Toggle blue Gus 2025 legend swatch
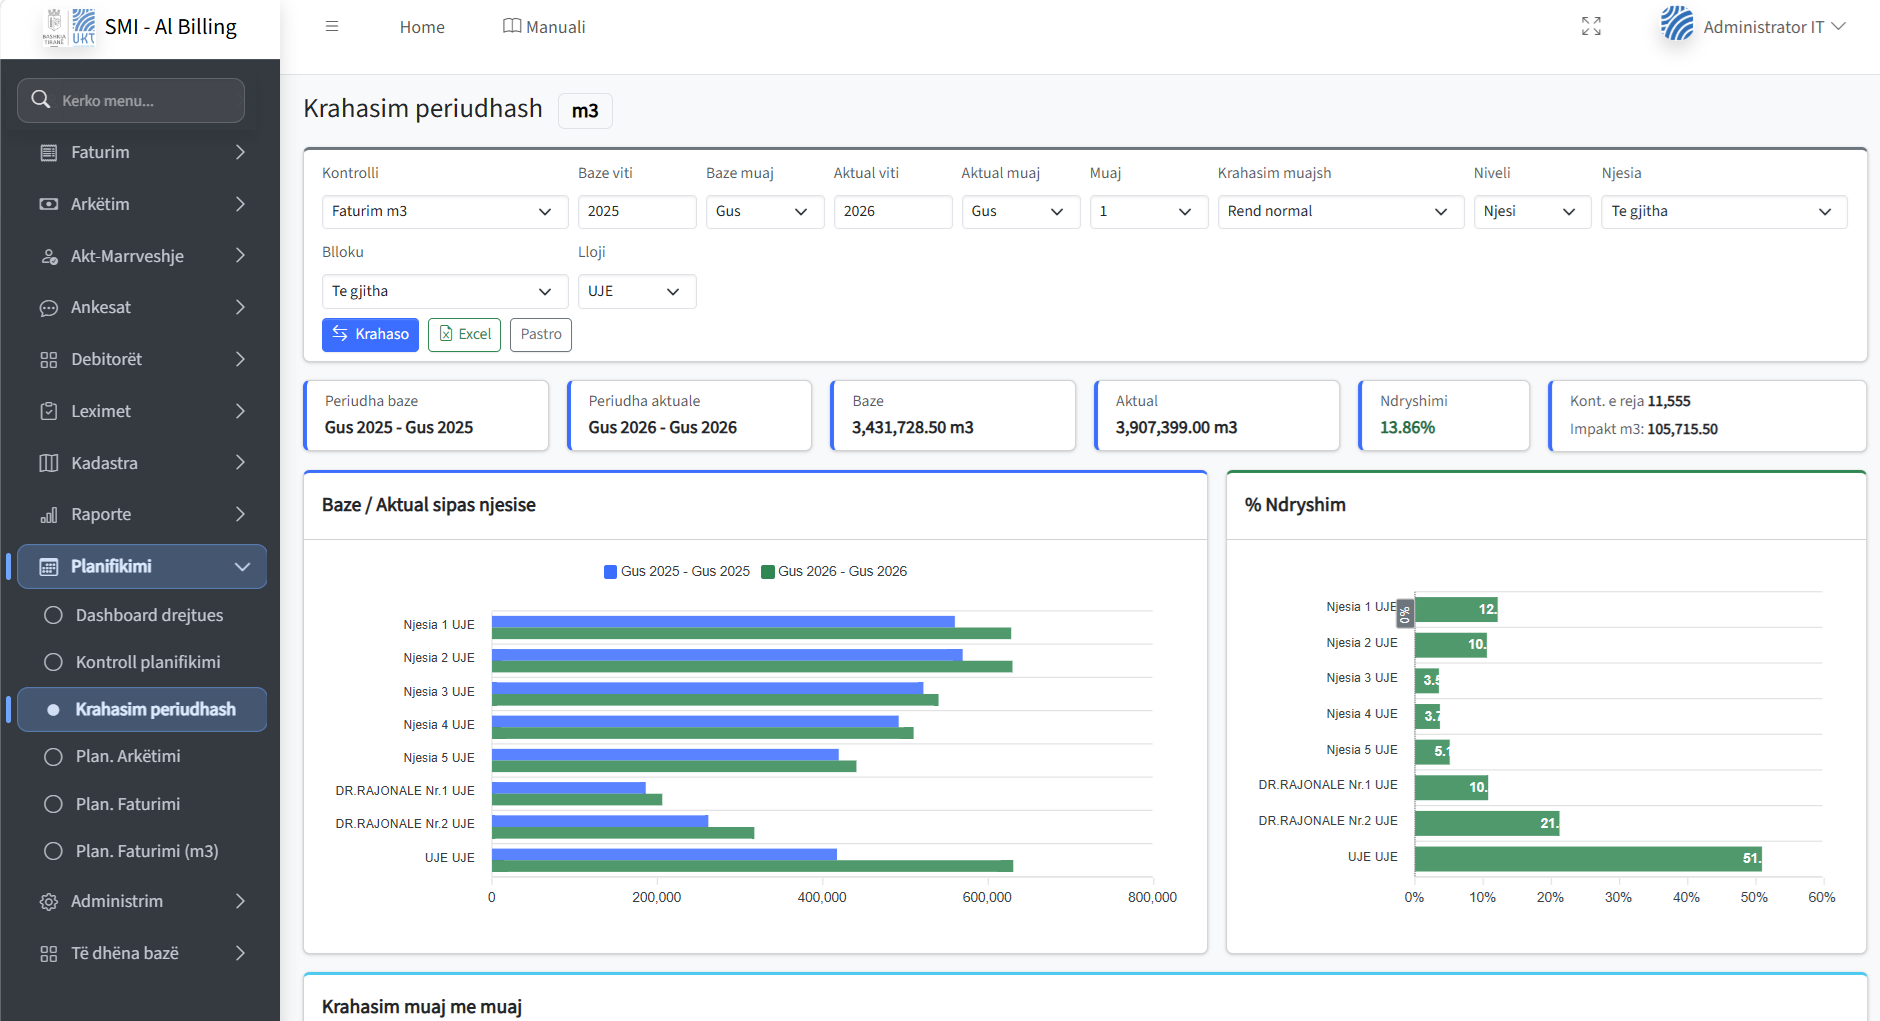This screenshot has width=1880, height=1021. coord(610,572)
